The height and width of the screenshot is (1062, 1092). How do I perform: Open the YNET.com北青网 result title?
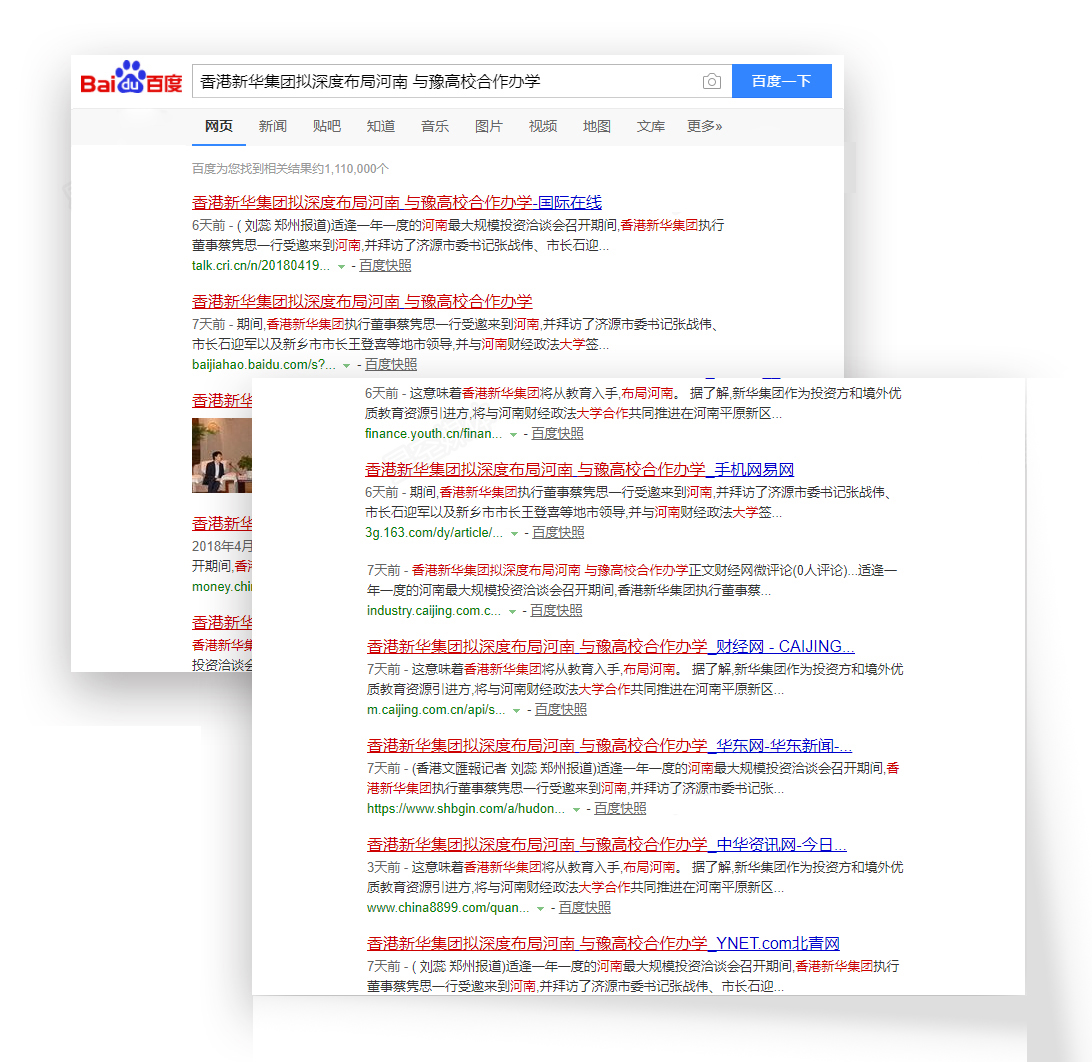pos(603,944)
